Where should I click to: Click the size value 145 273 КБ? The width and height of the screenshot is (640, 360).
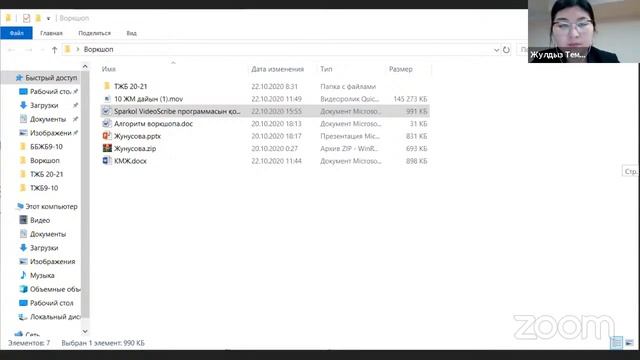point(410,99)
